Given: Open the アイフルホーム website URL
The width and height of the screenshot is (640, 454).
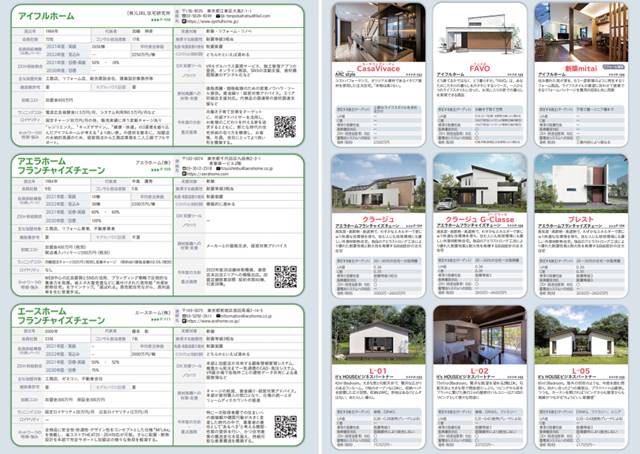Looking at the screenshot, I should (212, 21).
